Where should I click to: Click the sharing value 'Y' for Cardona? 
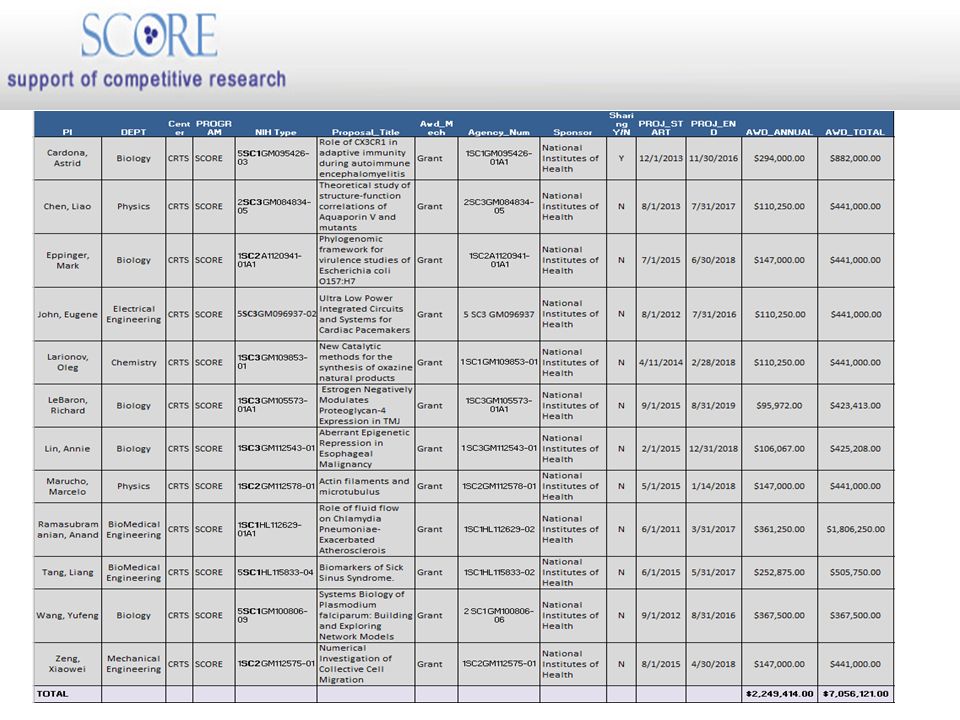click(621, 158)
